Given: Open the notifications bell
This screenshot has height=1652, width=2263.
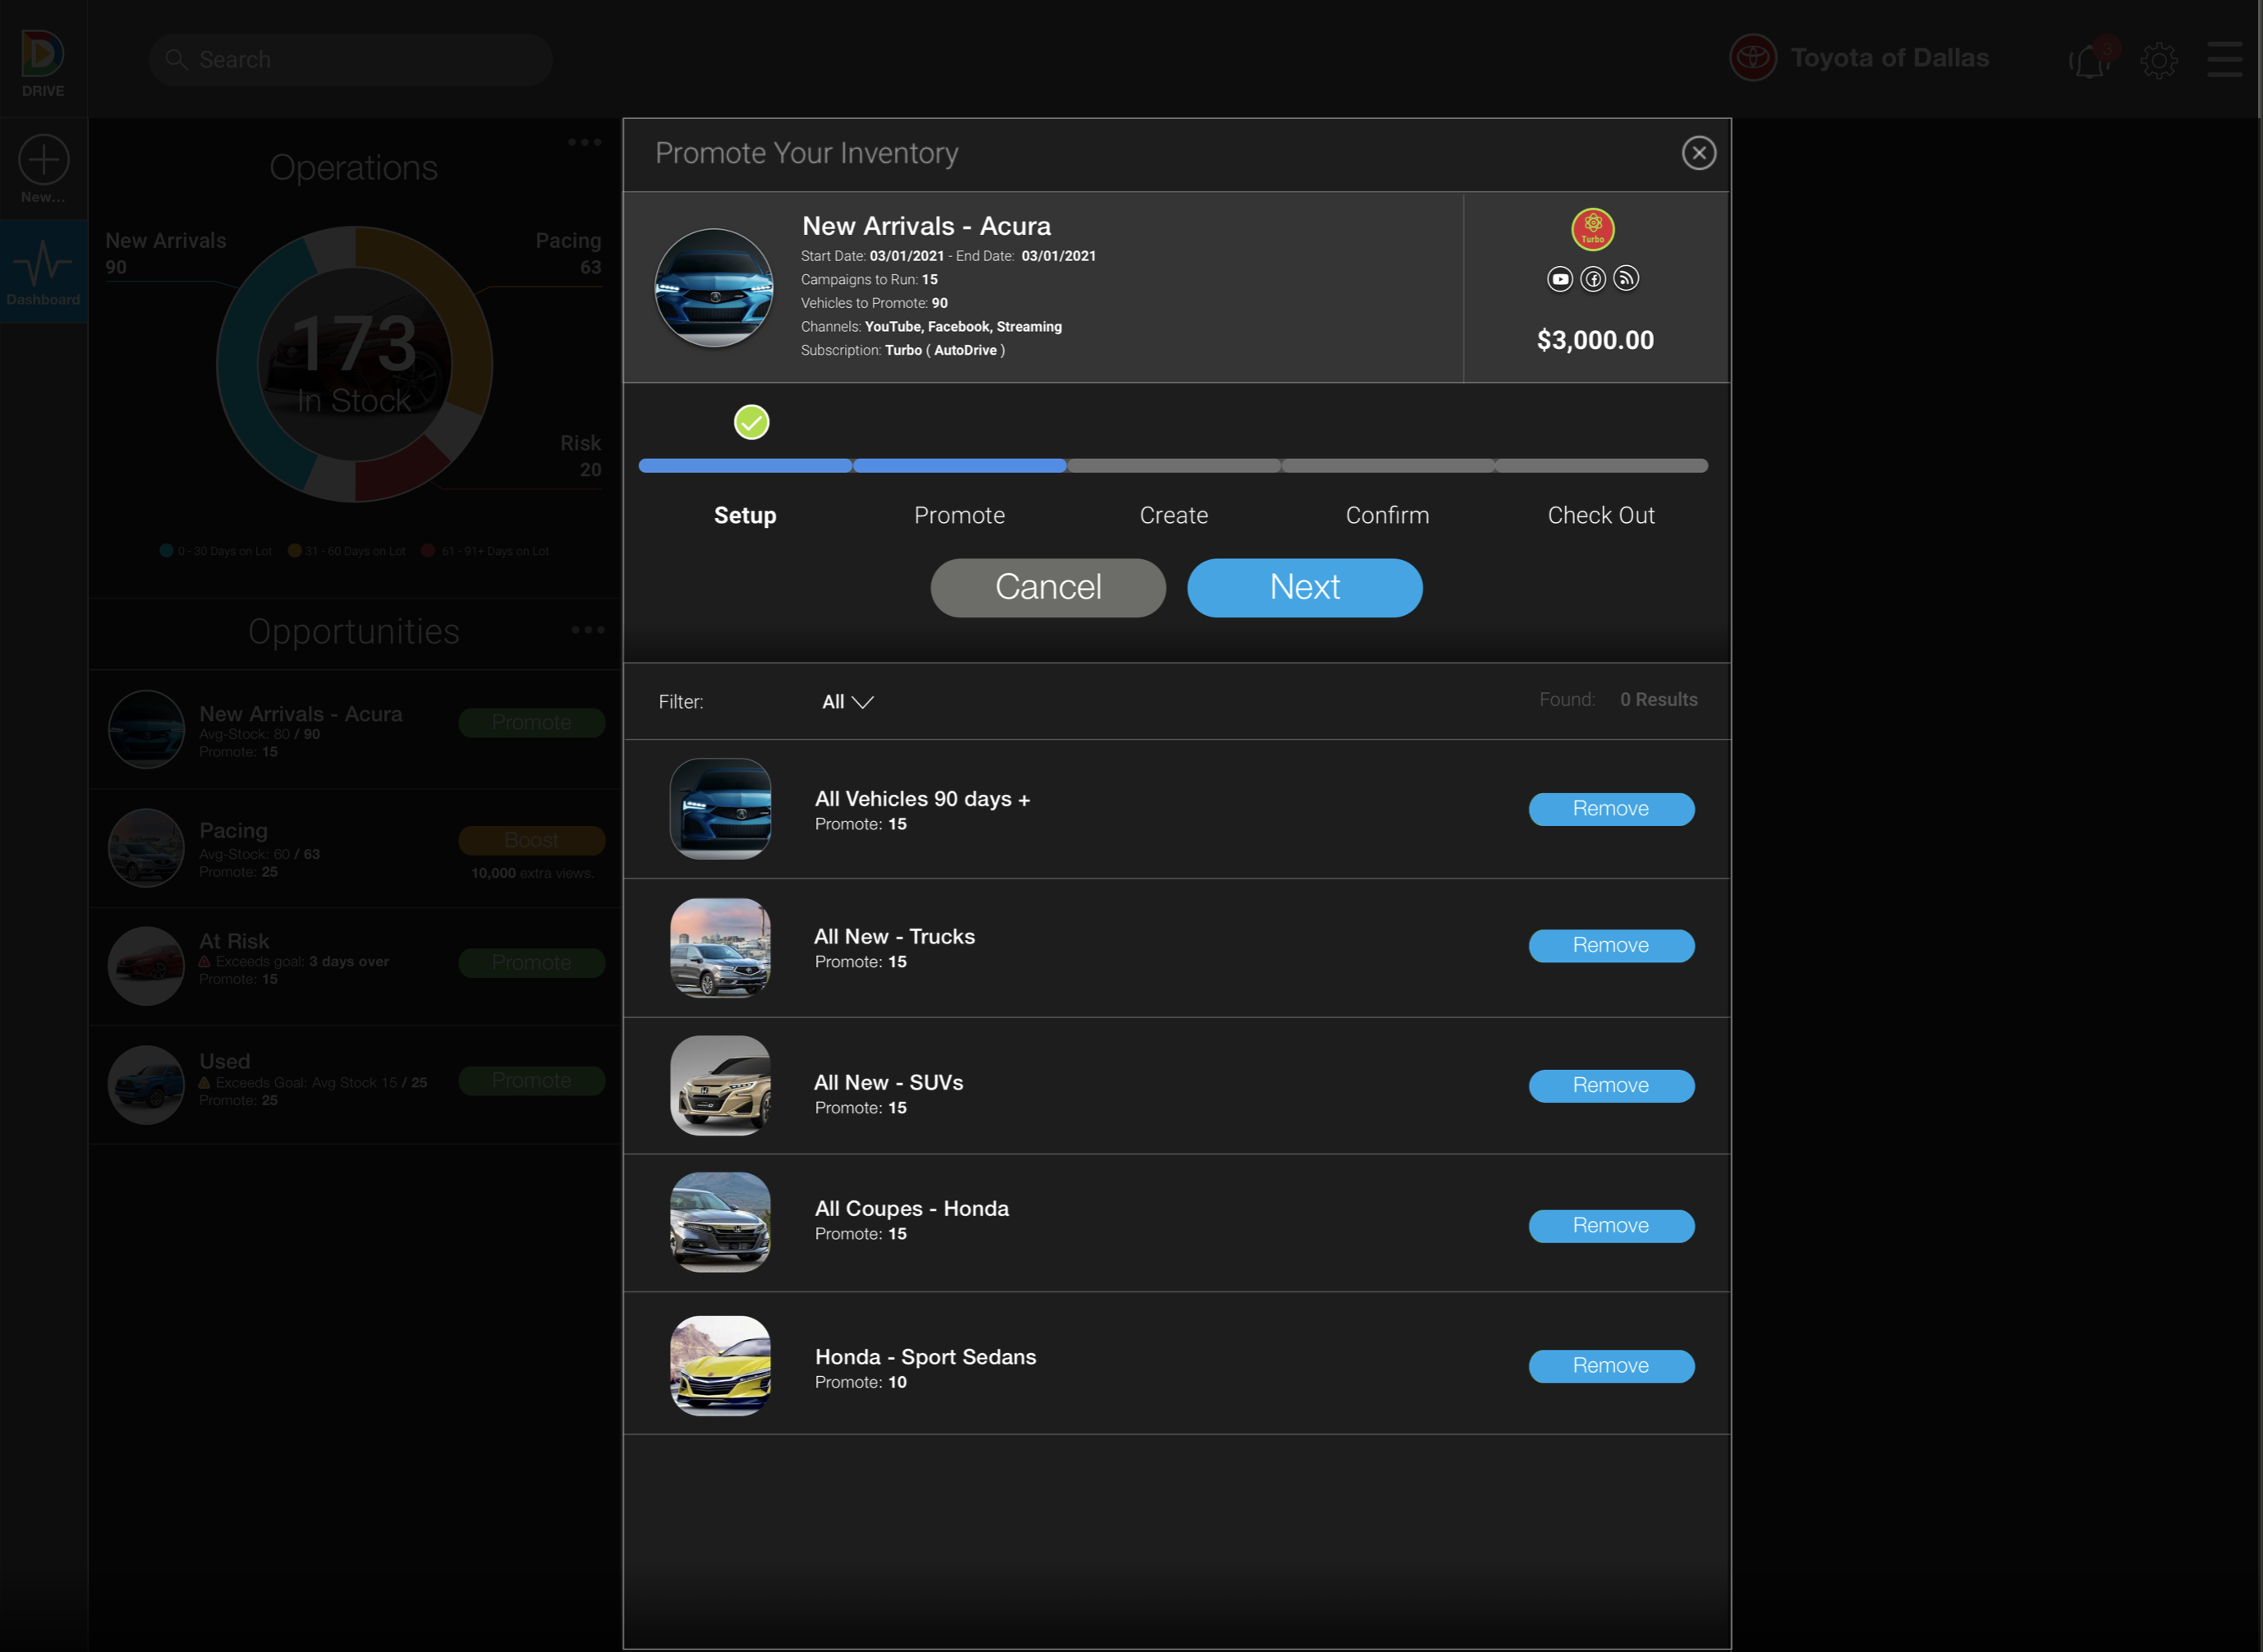Looking at the screenshot, I should (x=2090, y=61).
